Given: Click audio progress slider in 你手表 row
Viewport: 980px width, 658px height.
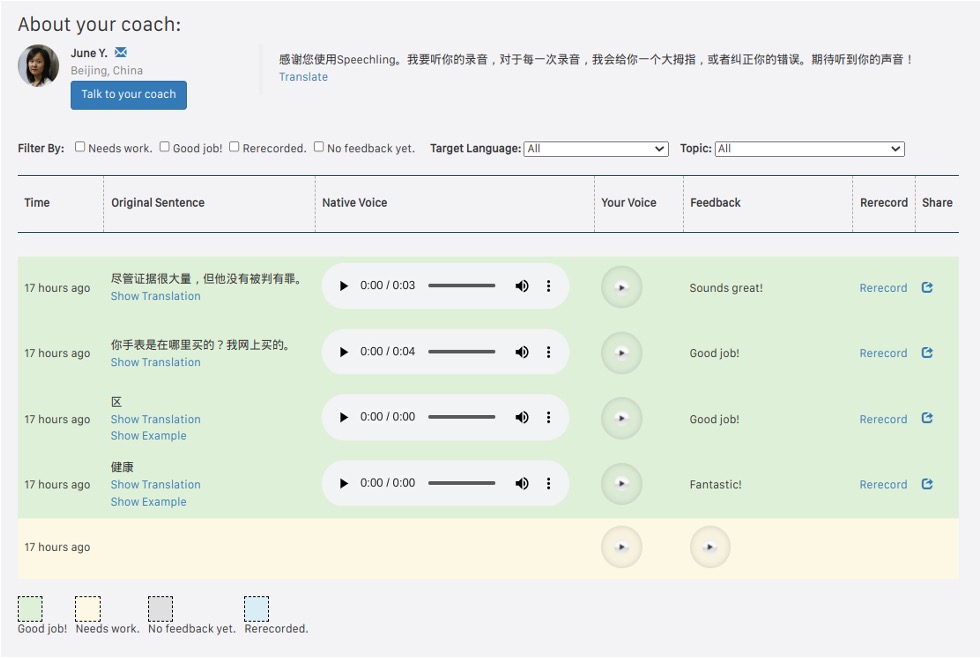Looking at the screenshot, I should tap(462, 352).
